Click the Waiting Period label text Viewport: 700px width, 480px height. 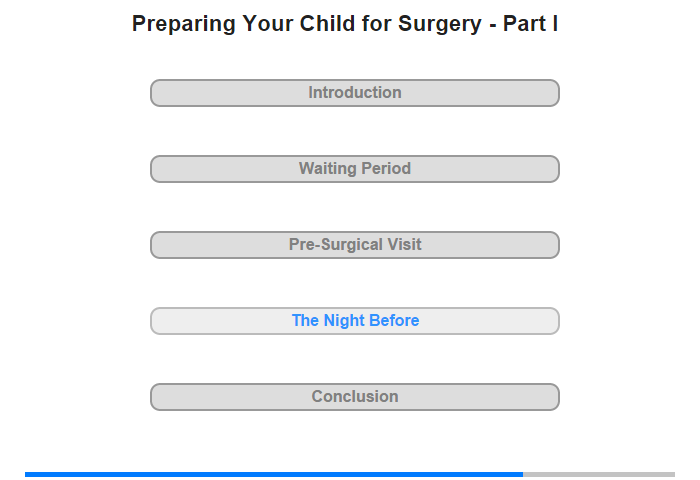pyautogui.click(x=354, y=168)
